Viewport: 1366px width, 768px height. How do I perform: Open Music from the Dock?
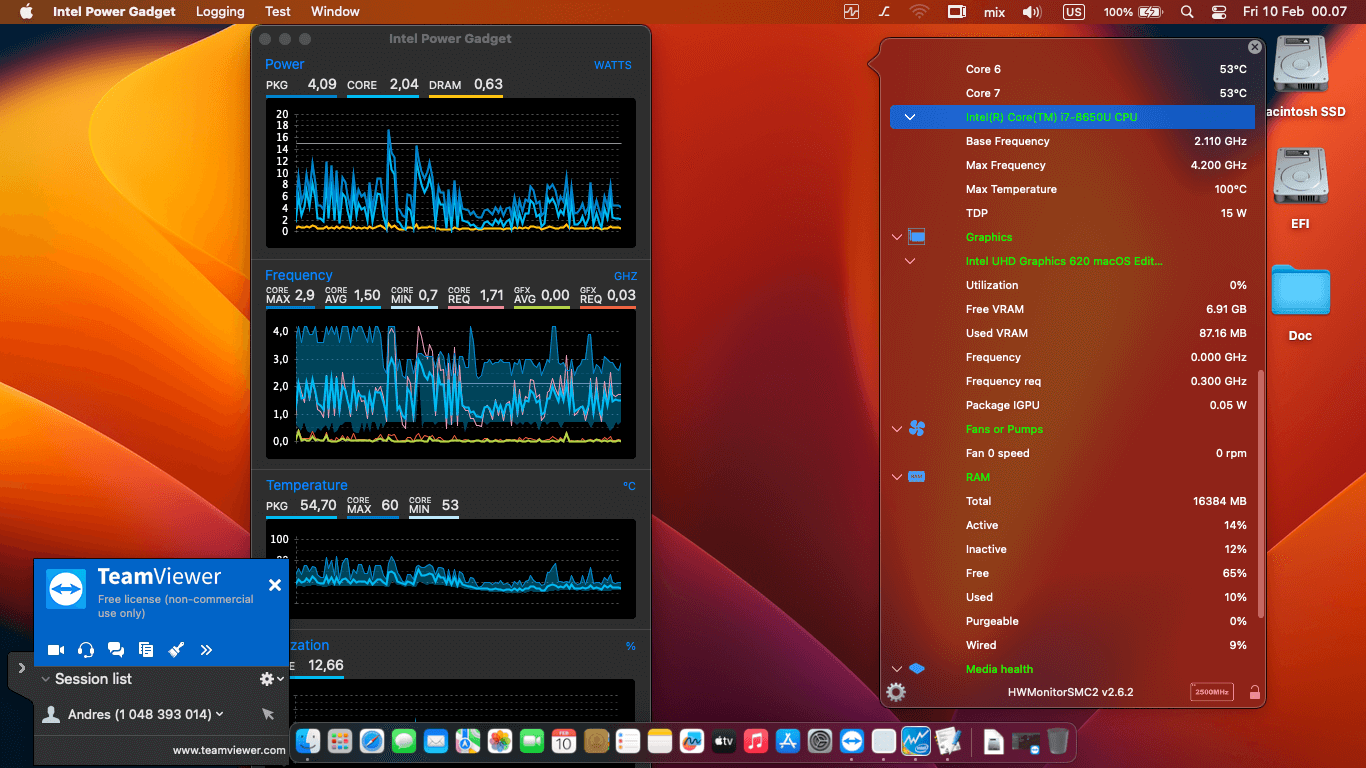(x=756, y=741)
